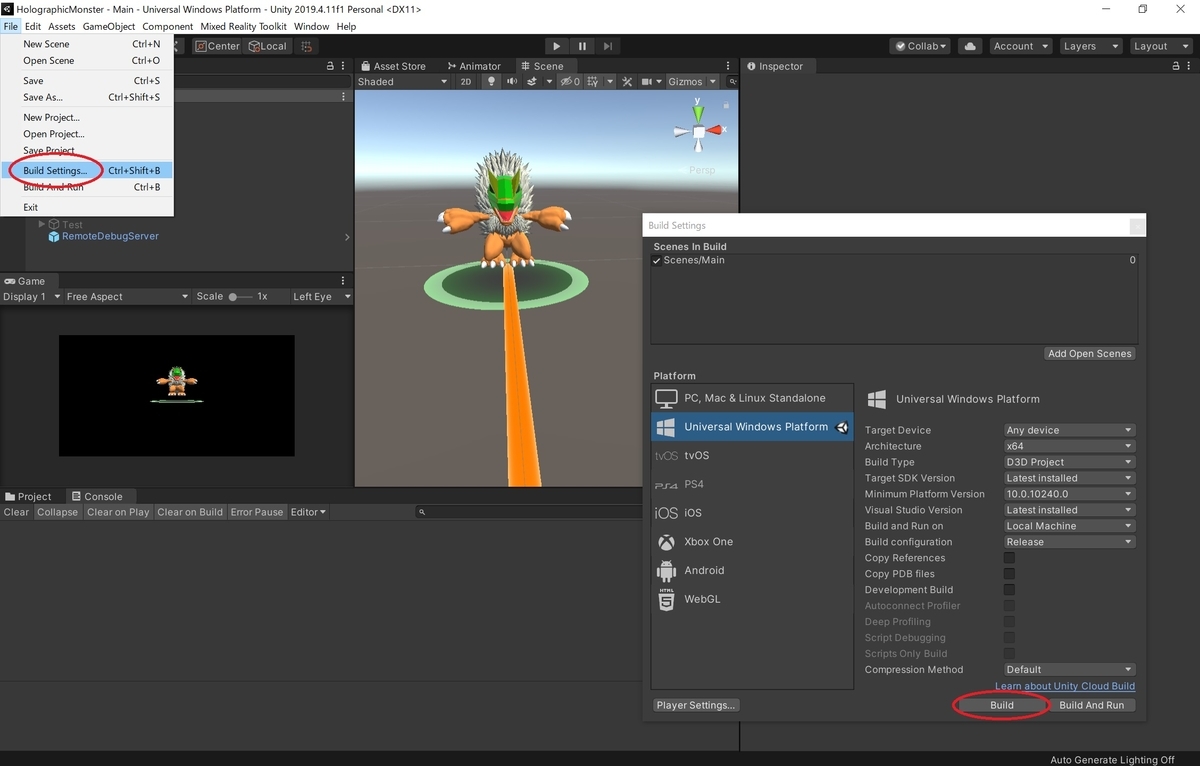Open the Gizmos dropdown
Viewport: 1200px width, 766px height.
pyautogui.click(x=692, y=82)
